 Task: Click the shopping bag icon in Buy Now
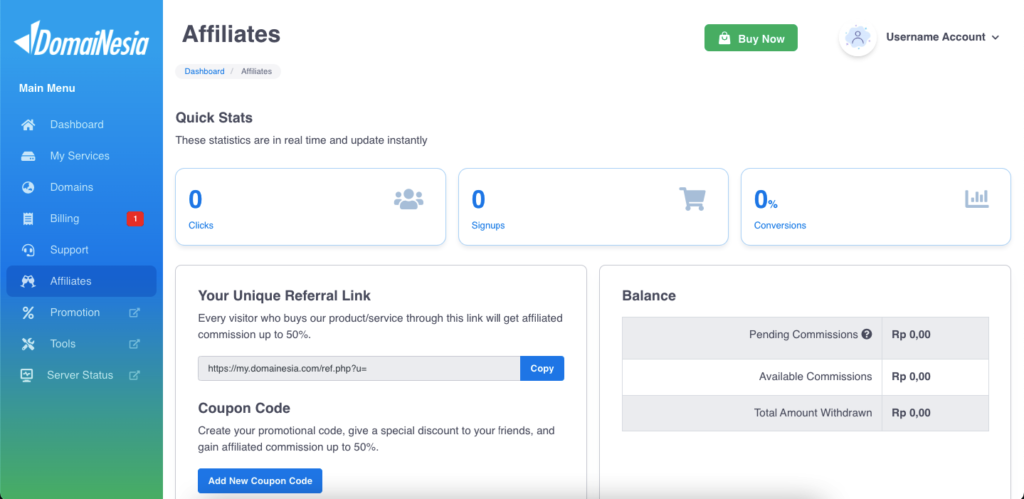pyautogui.click(x=724, y=39)
